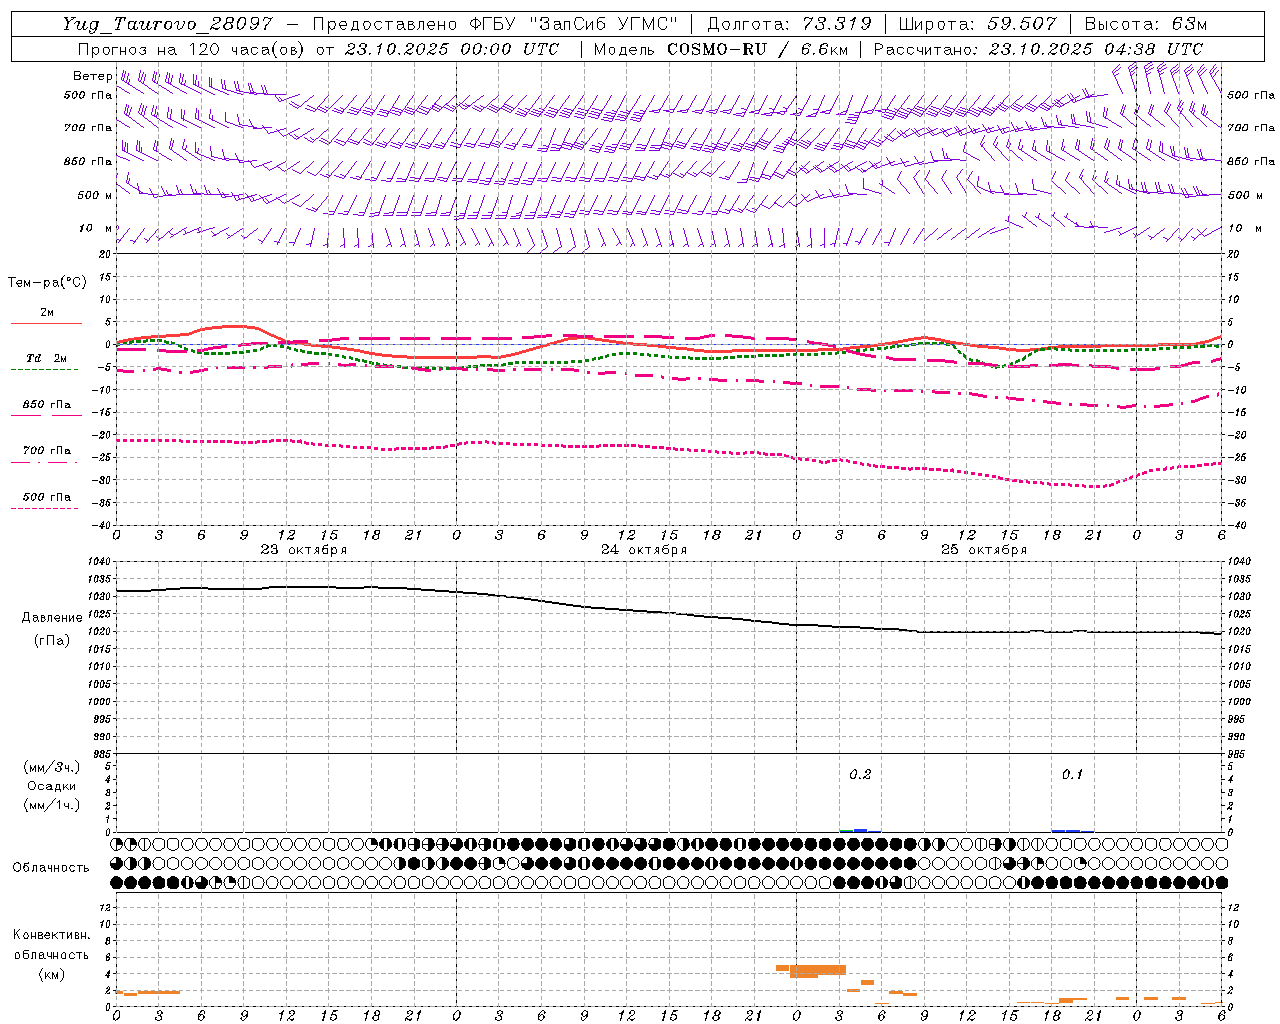This screenshot has width=1280, height=1024.
Task: Click the solid red line sample under 2м legend
Action: click(46, 323)
